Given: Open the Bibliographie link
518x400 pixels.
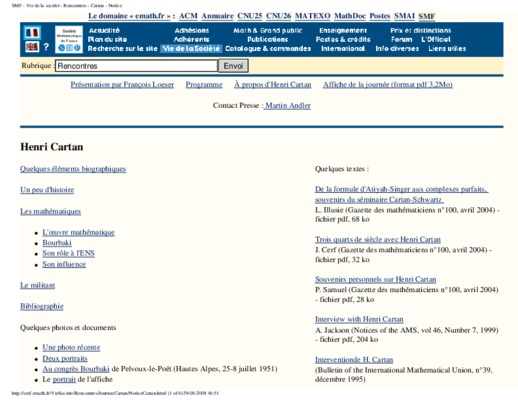Looking at the screenshot, I should click(42, 306).
